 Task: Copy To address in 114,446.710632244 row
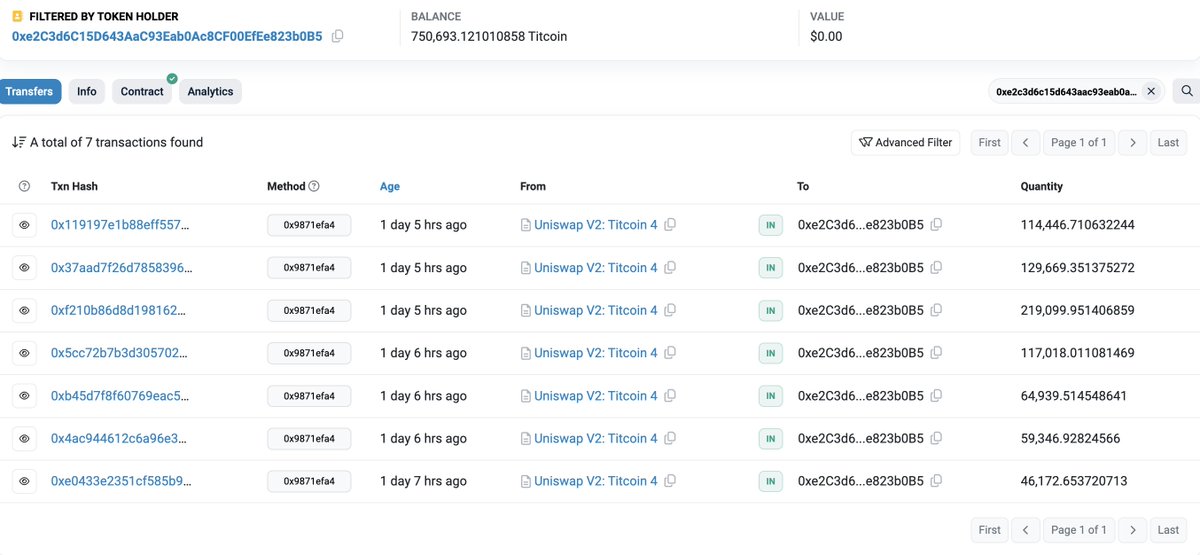[x=936, y=225]
